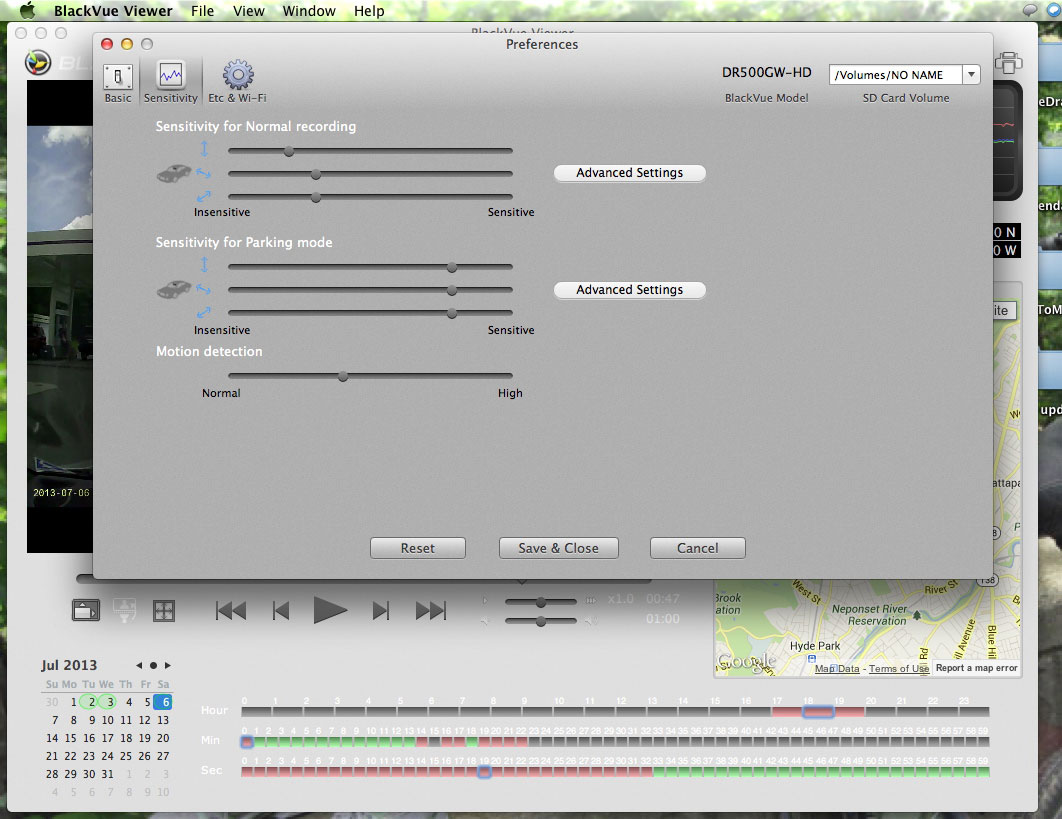Screen dimensions: 1062x819
Task: Switch to the Sensitivity tab
Action: click(171, 83)
